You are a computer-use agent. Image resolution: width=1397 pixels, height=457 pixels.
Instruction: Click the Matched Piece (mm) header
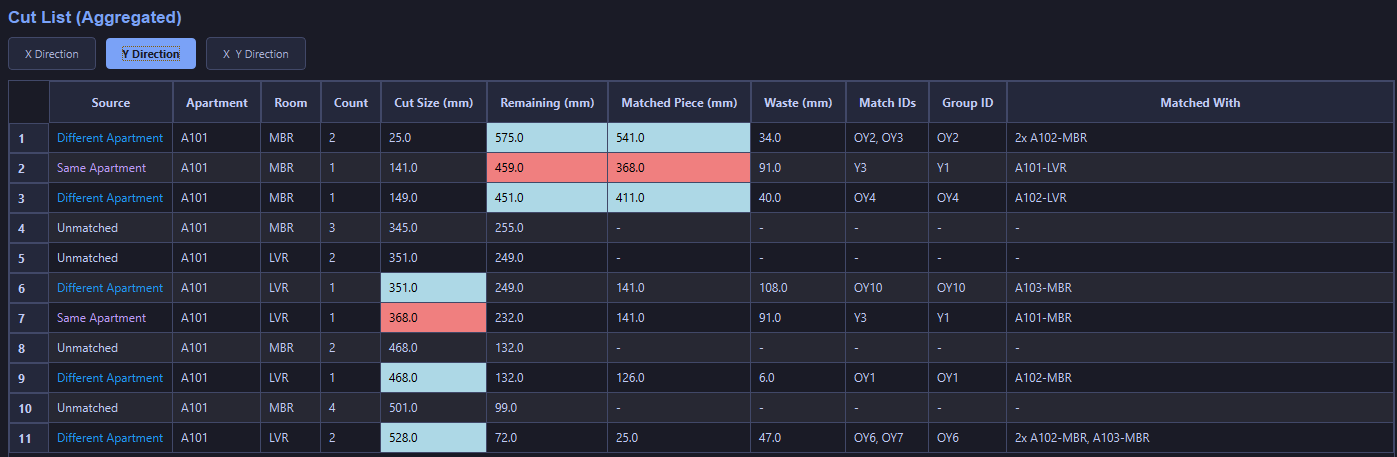click(x=679, y=102)
